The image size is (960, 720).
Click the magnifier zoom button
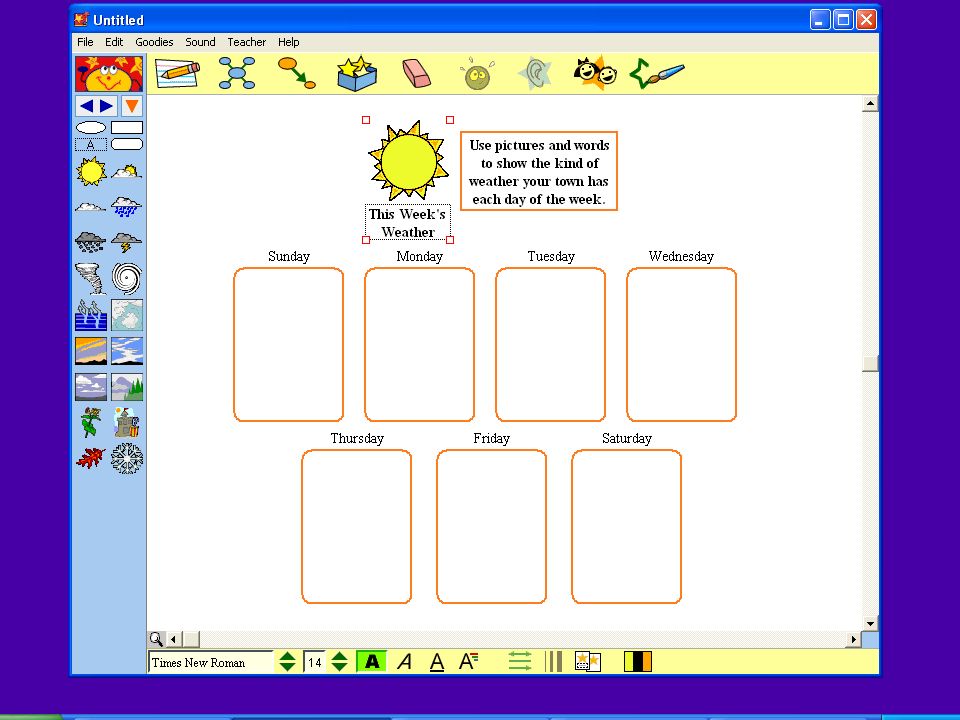[x=156, y=639]
